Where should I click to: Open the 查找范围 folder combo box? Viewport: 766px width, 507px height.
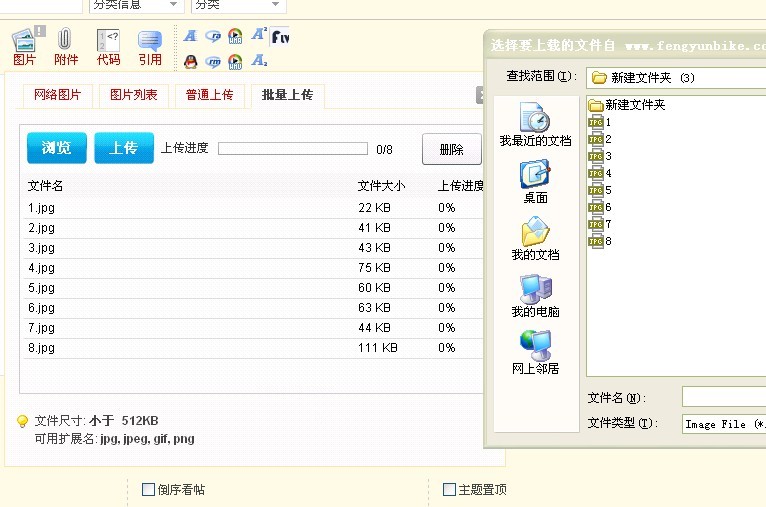click(x=675, y=77)
